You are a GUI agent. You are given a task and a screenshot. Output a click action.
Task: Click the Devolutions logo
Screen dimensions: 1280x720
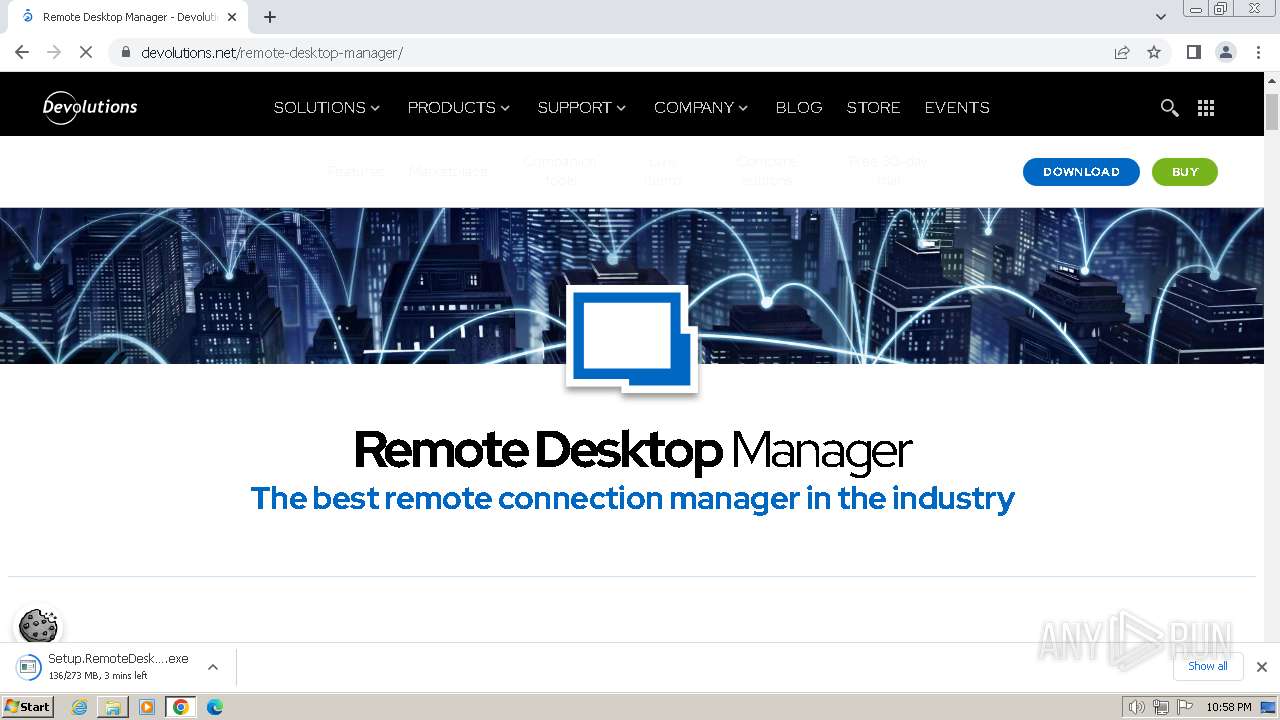coord(90,107)
